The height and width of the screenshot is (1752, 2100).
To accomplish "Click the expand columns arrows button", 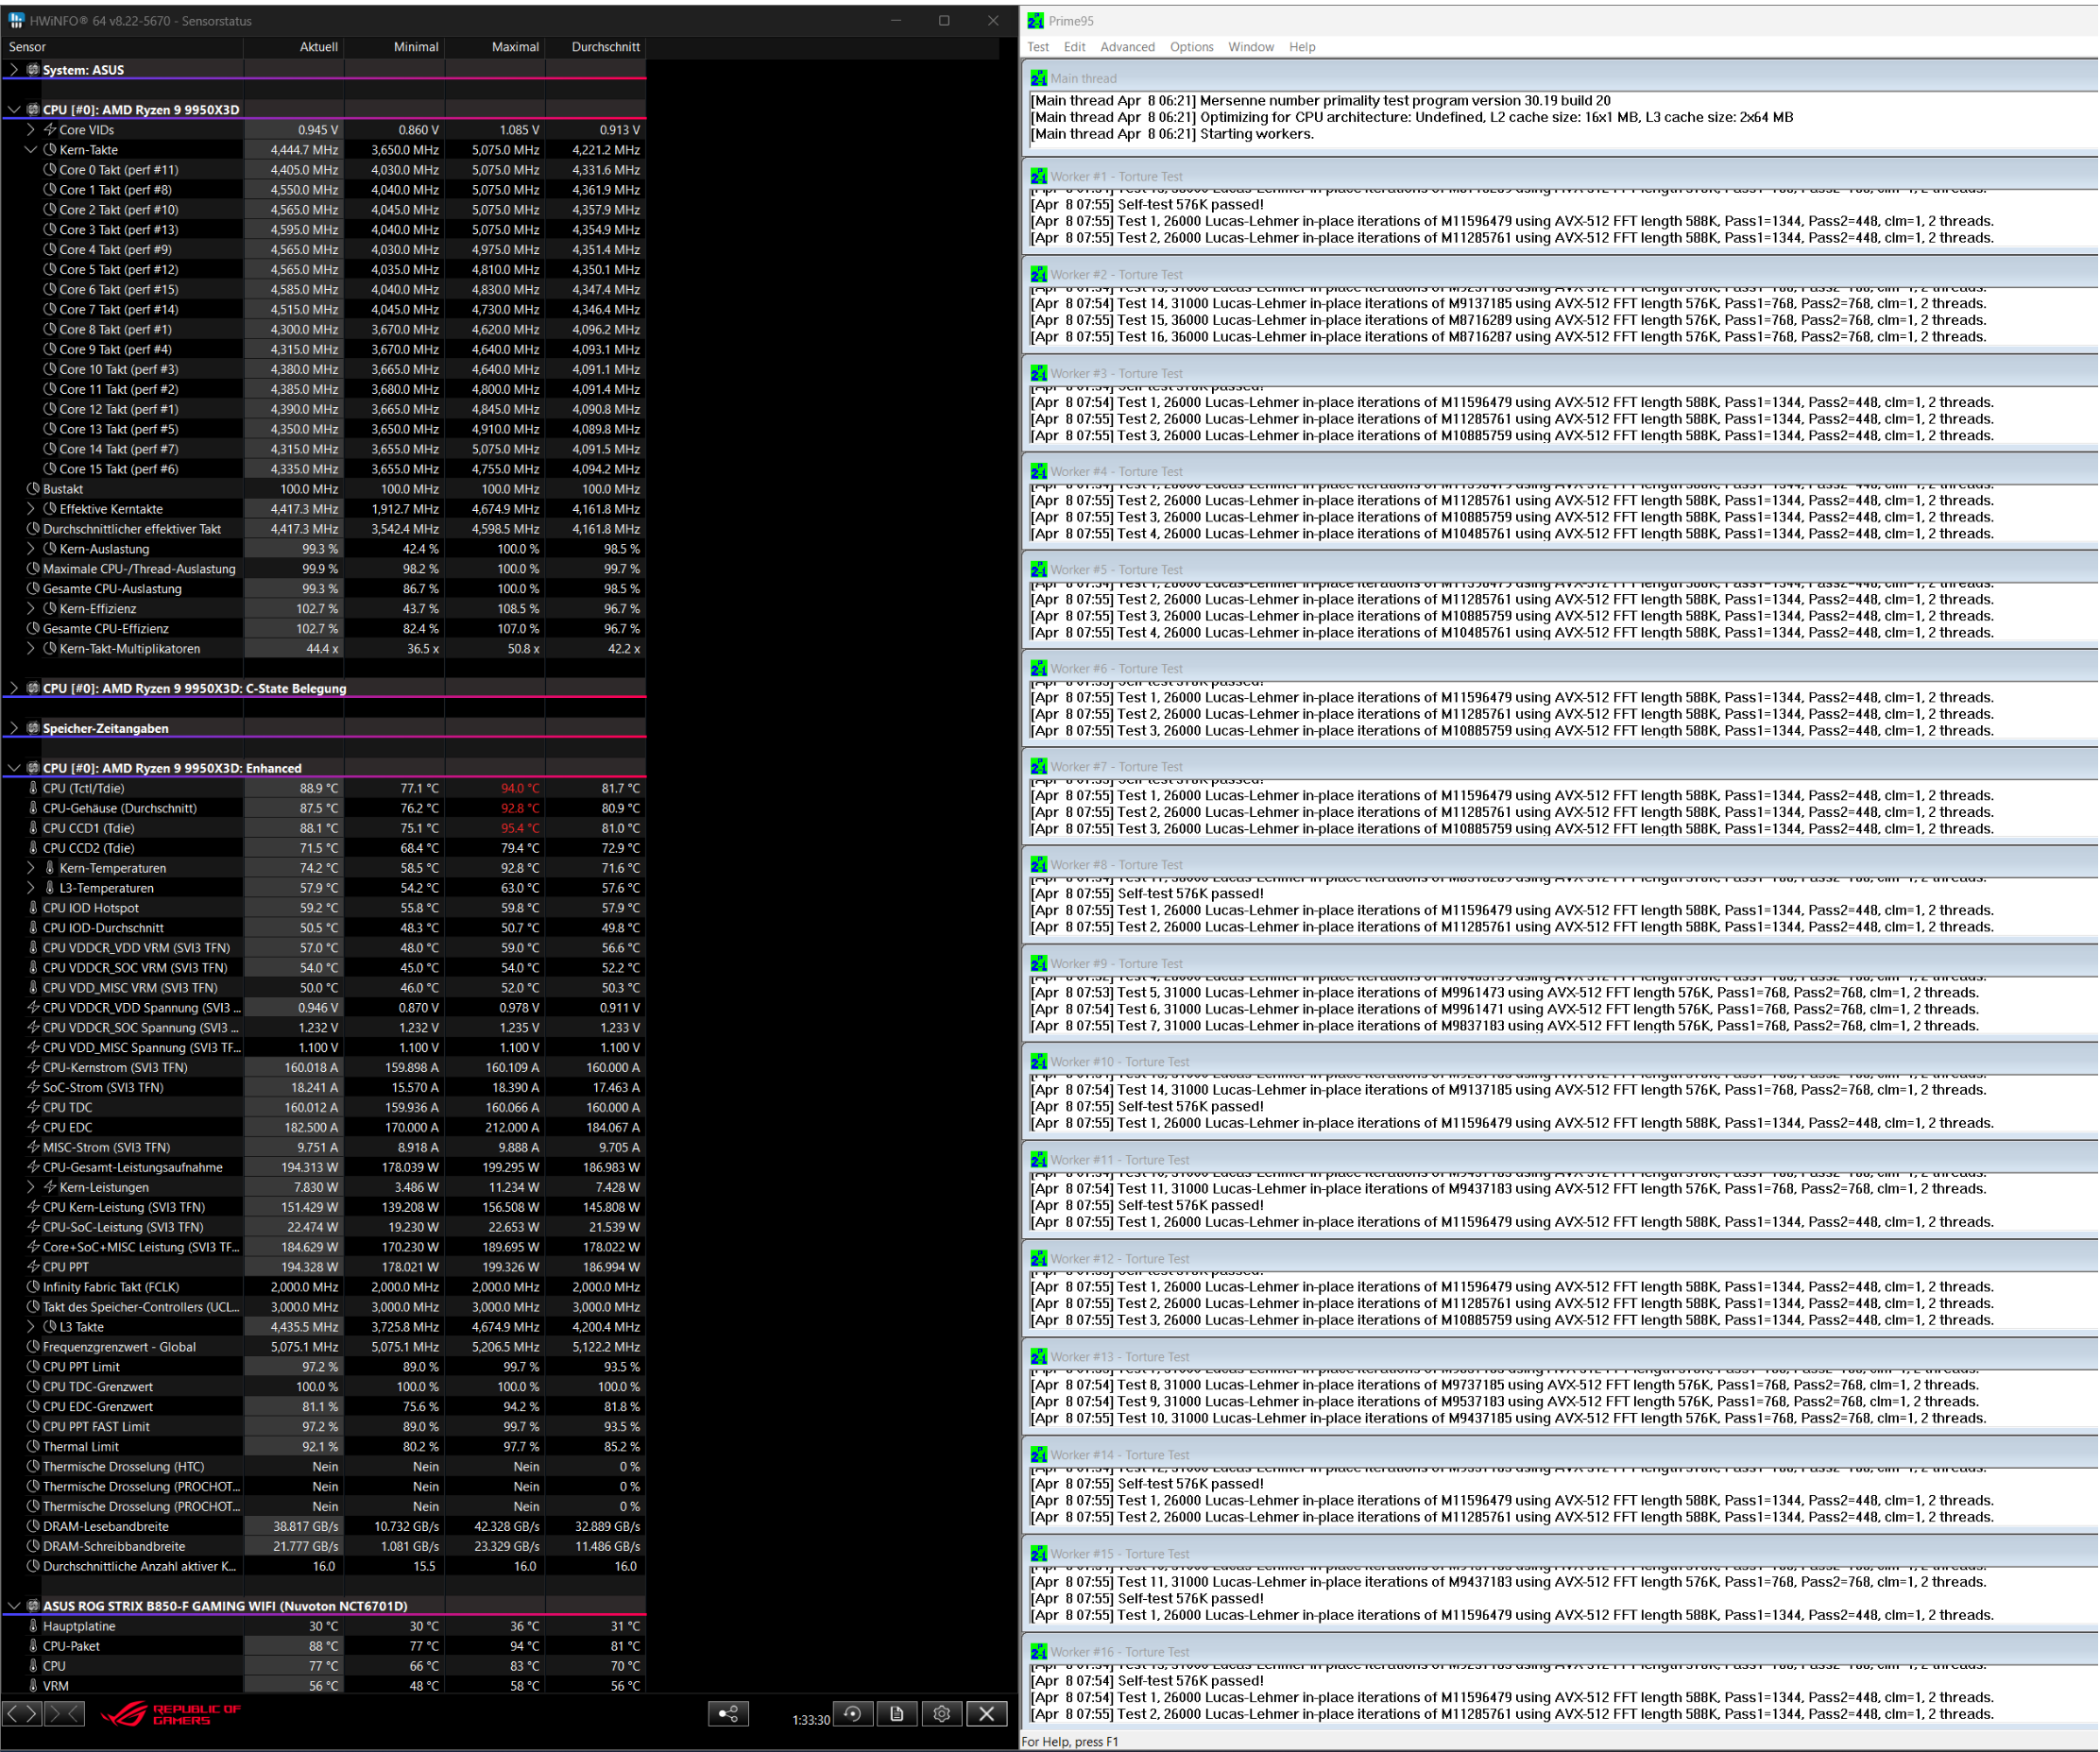I will 22,1713.
